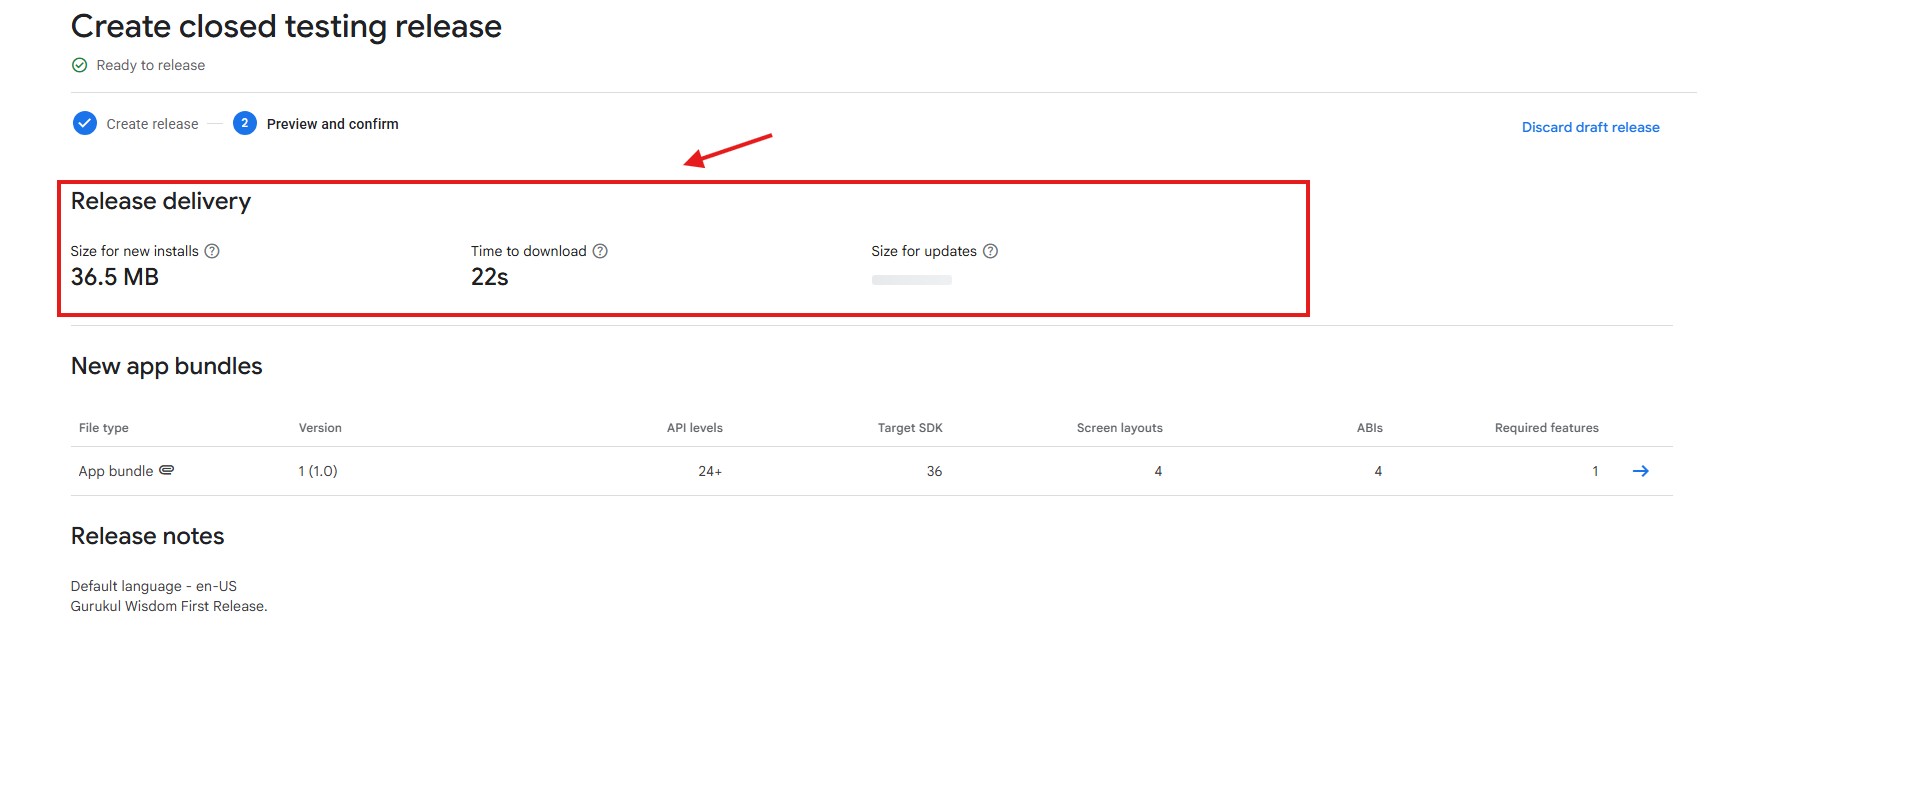This screenshot has width=1905, height=800.
Task: Open help tooltip for Size for updates
Action: click(990, 251)
